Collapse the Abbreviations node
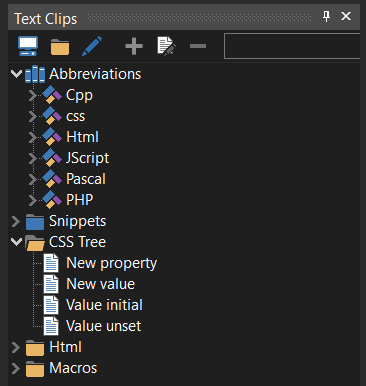The width and height of the screenshot is (366, 386). (x=16, y=74)
